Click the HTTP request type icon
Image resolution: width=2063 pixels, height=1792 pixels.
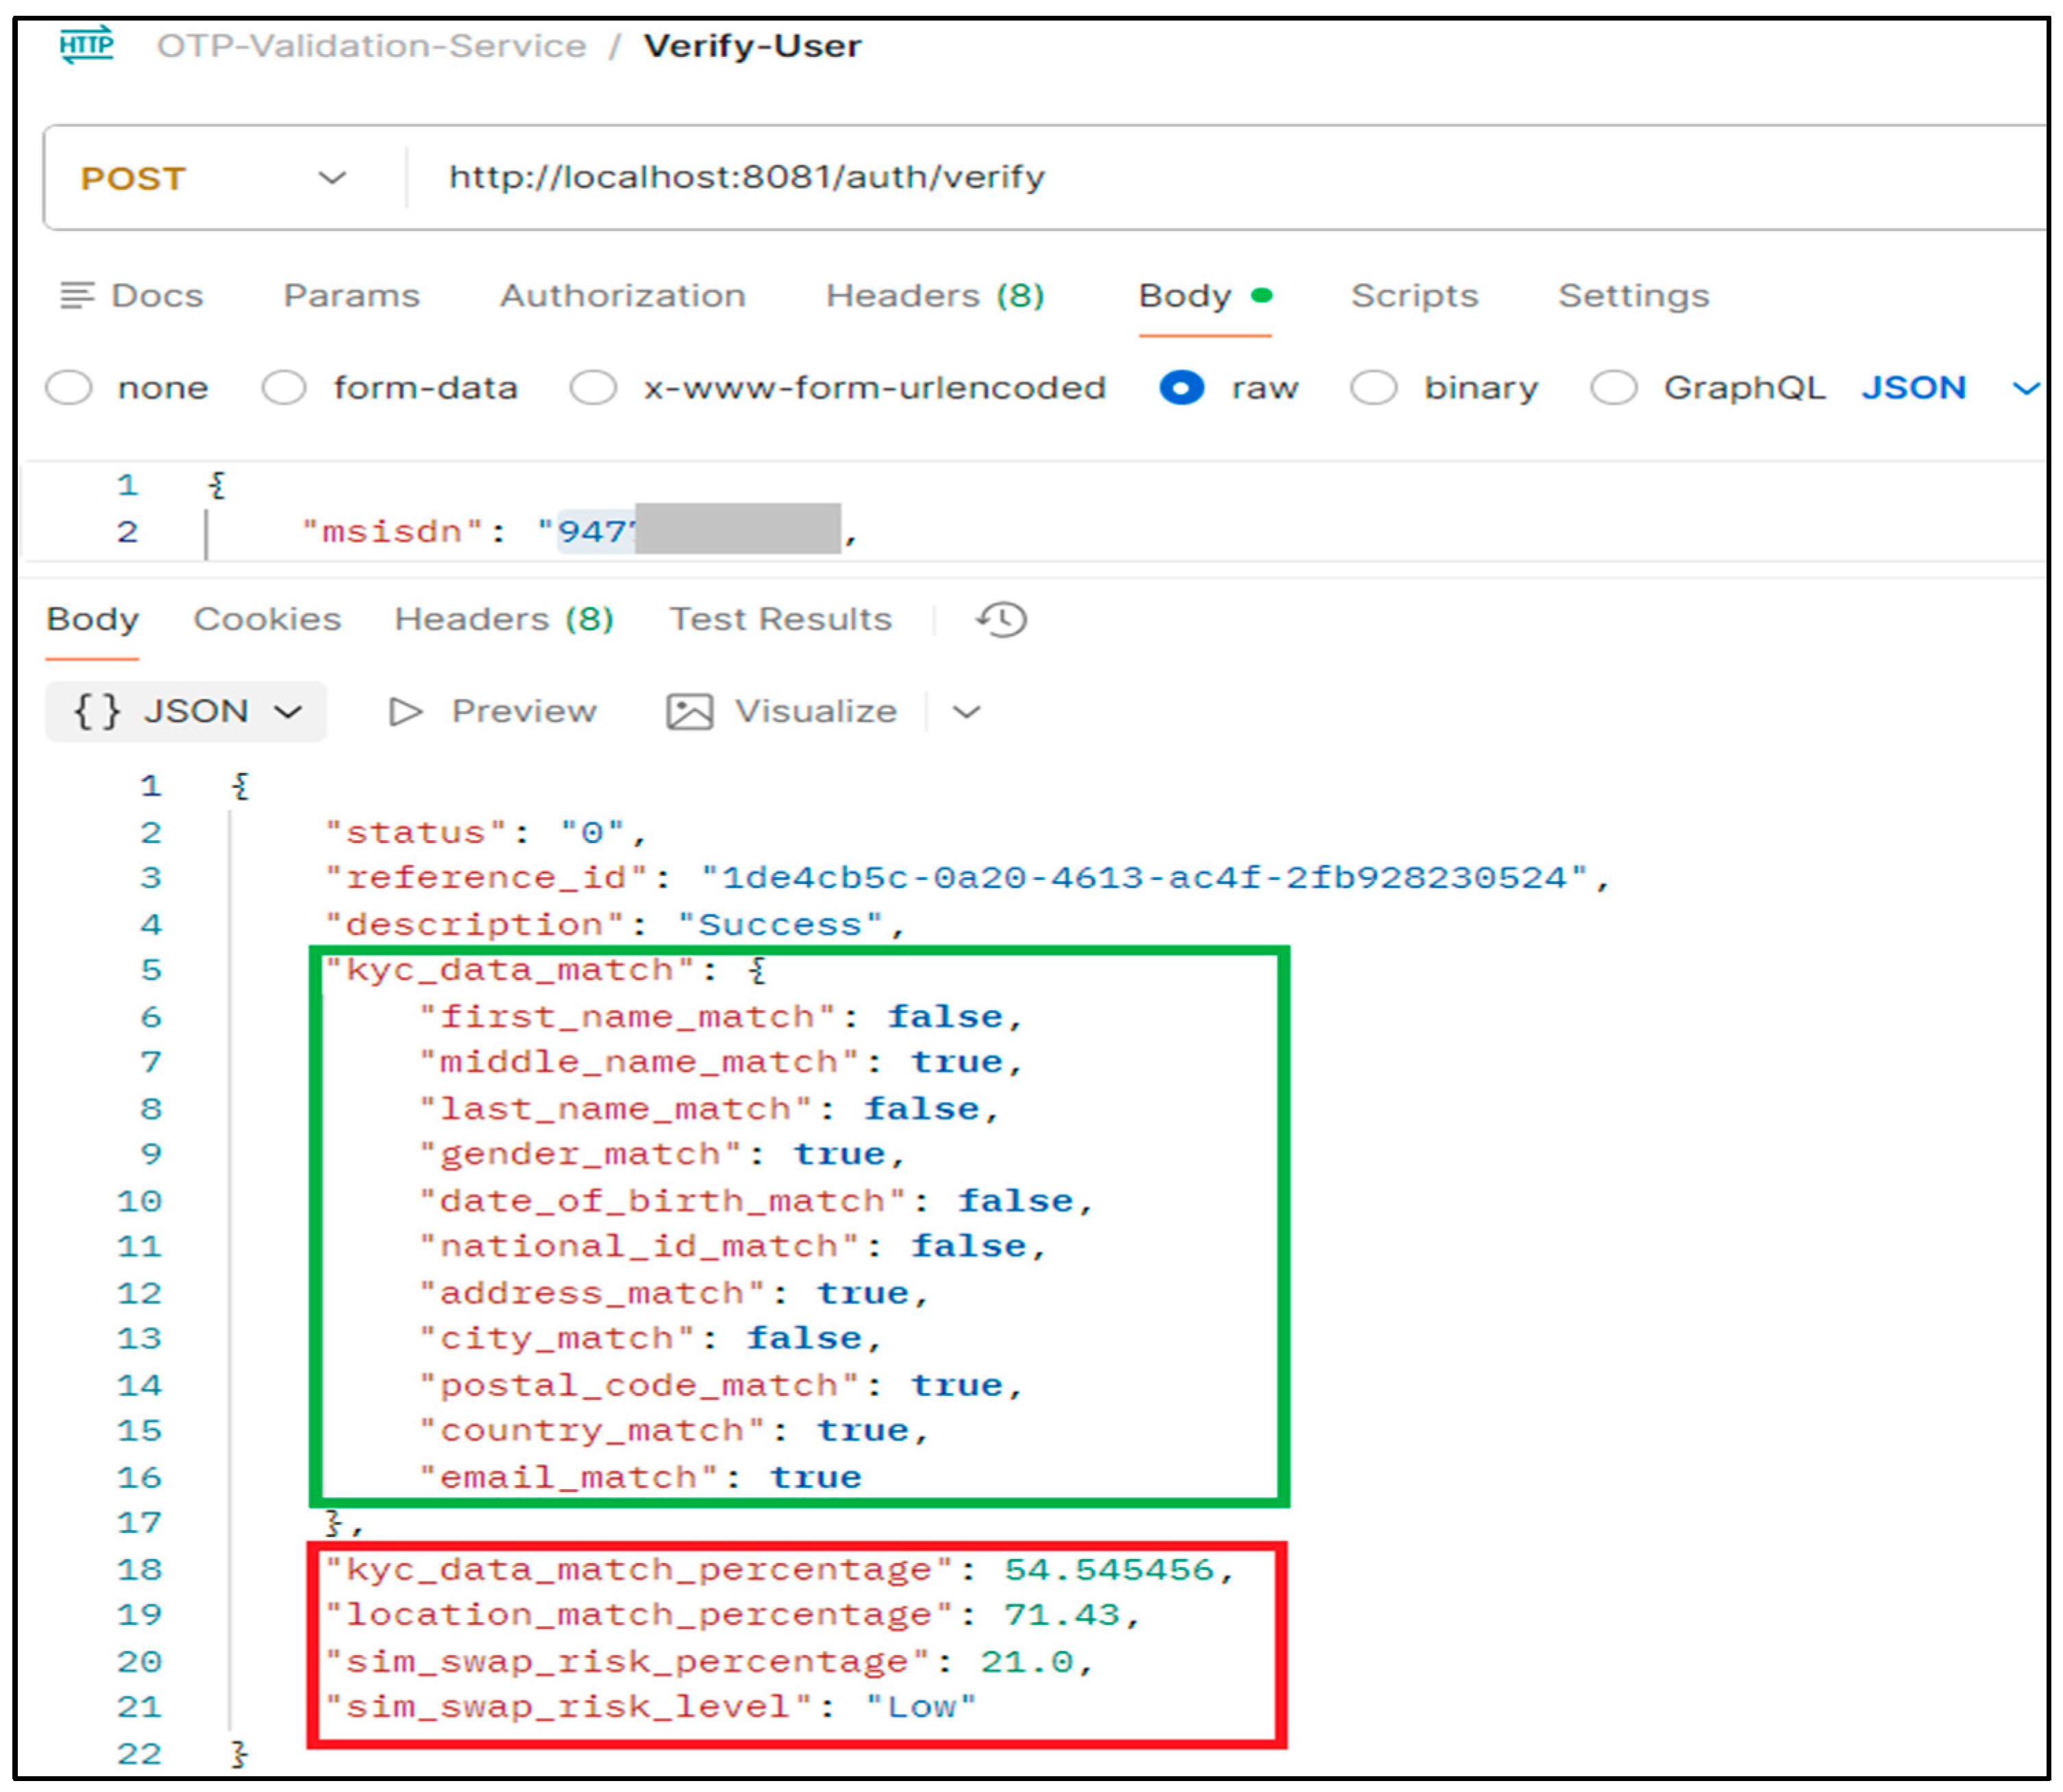click(86, 45)
